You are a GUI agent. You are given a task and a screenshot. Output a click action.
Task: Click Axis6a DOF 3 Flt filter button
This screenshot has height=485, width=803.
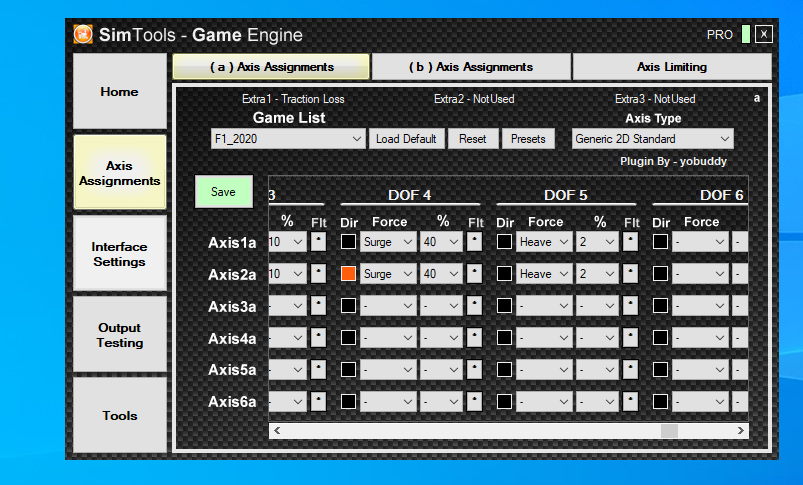click(x=319, y=402)
